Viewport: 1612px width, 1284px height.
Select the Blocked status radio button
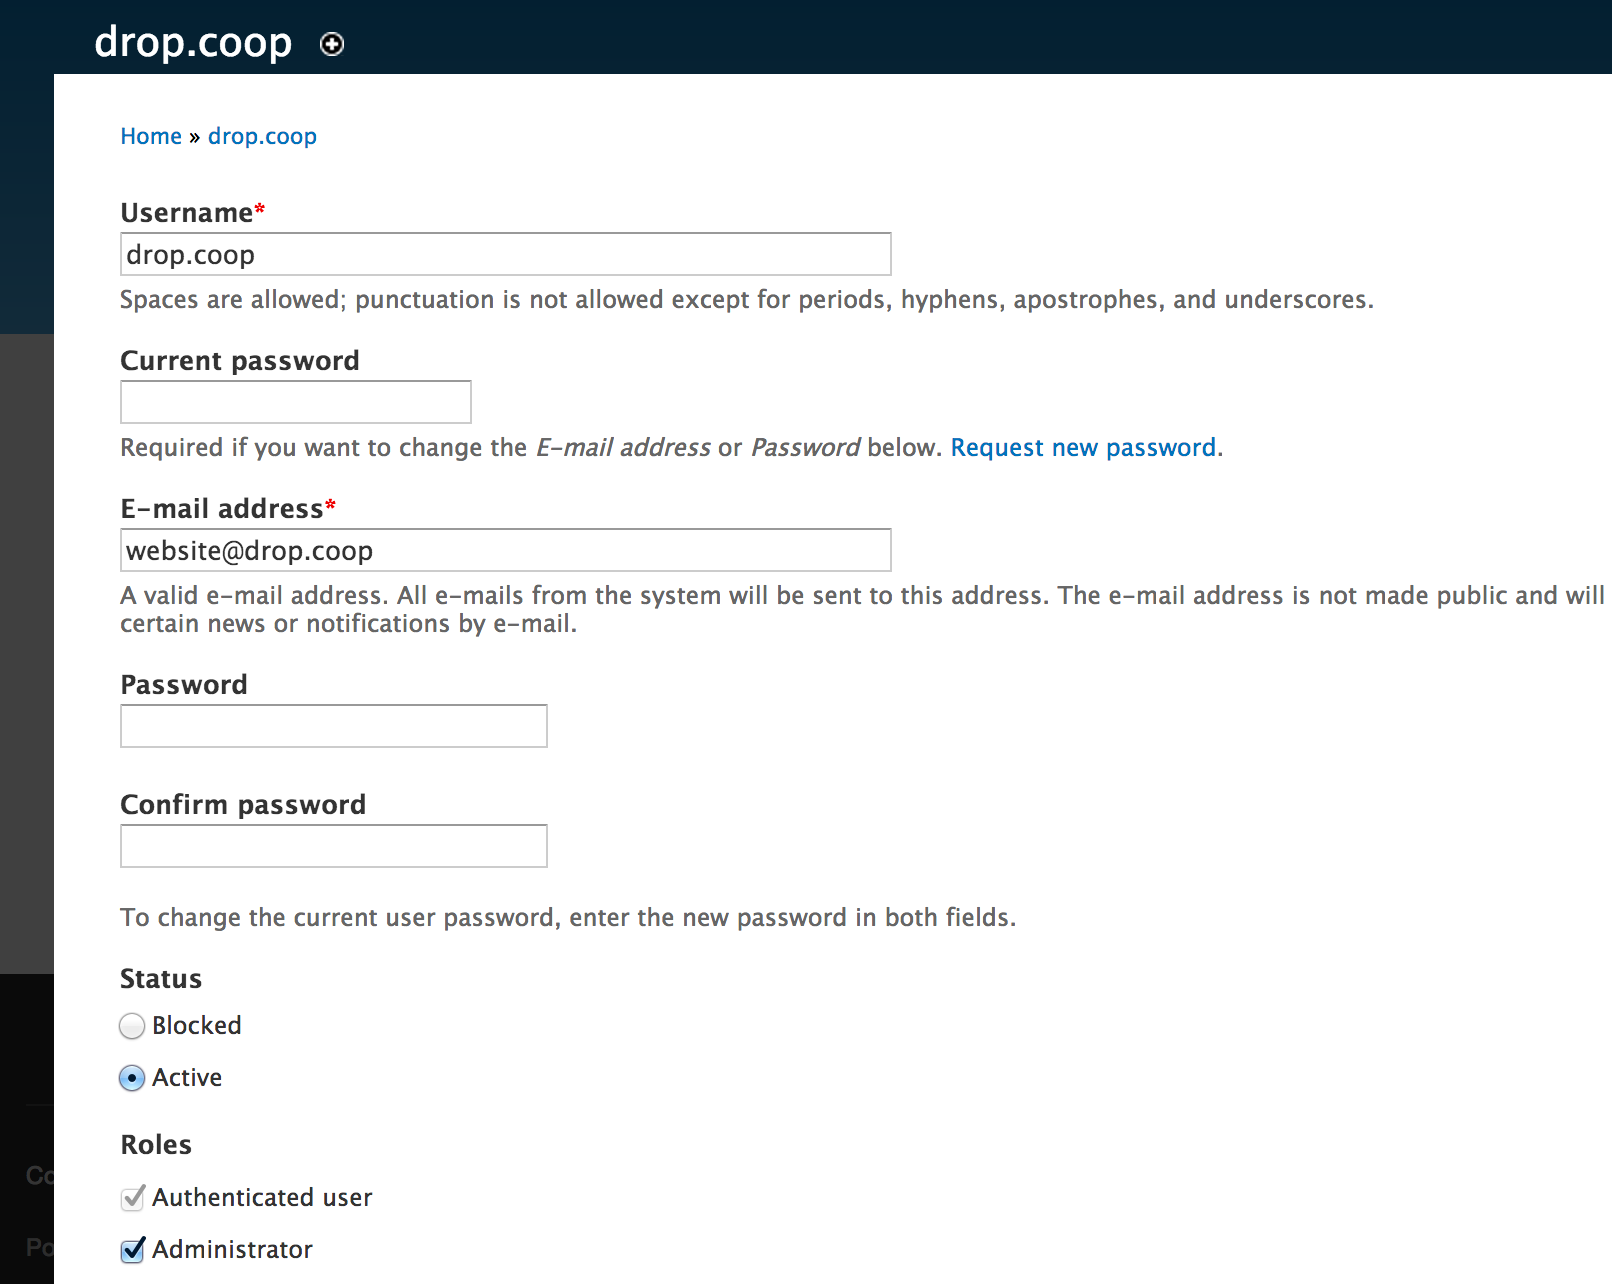click(x=131, y=1026)
